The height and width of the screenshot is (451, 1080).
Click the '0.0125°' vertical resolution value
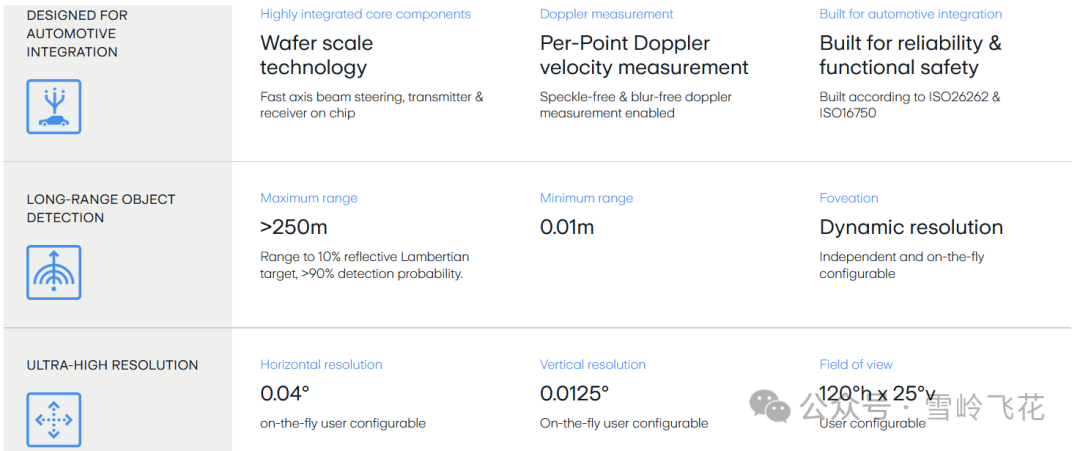[x=574, y=393]
